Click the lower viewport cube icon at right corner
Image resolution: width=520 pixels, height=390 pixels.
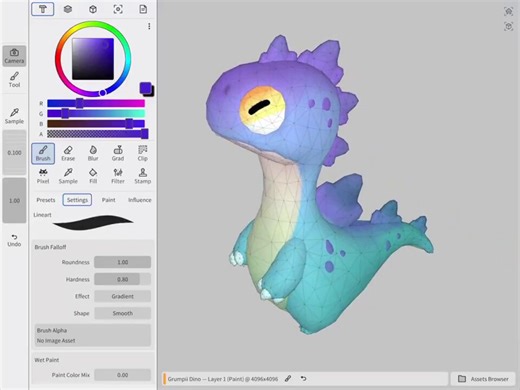(x=508, y=26)
